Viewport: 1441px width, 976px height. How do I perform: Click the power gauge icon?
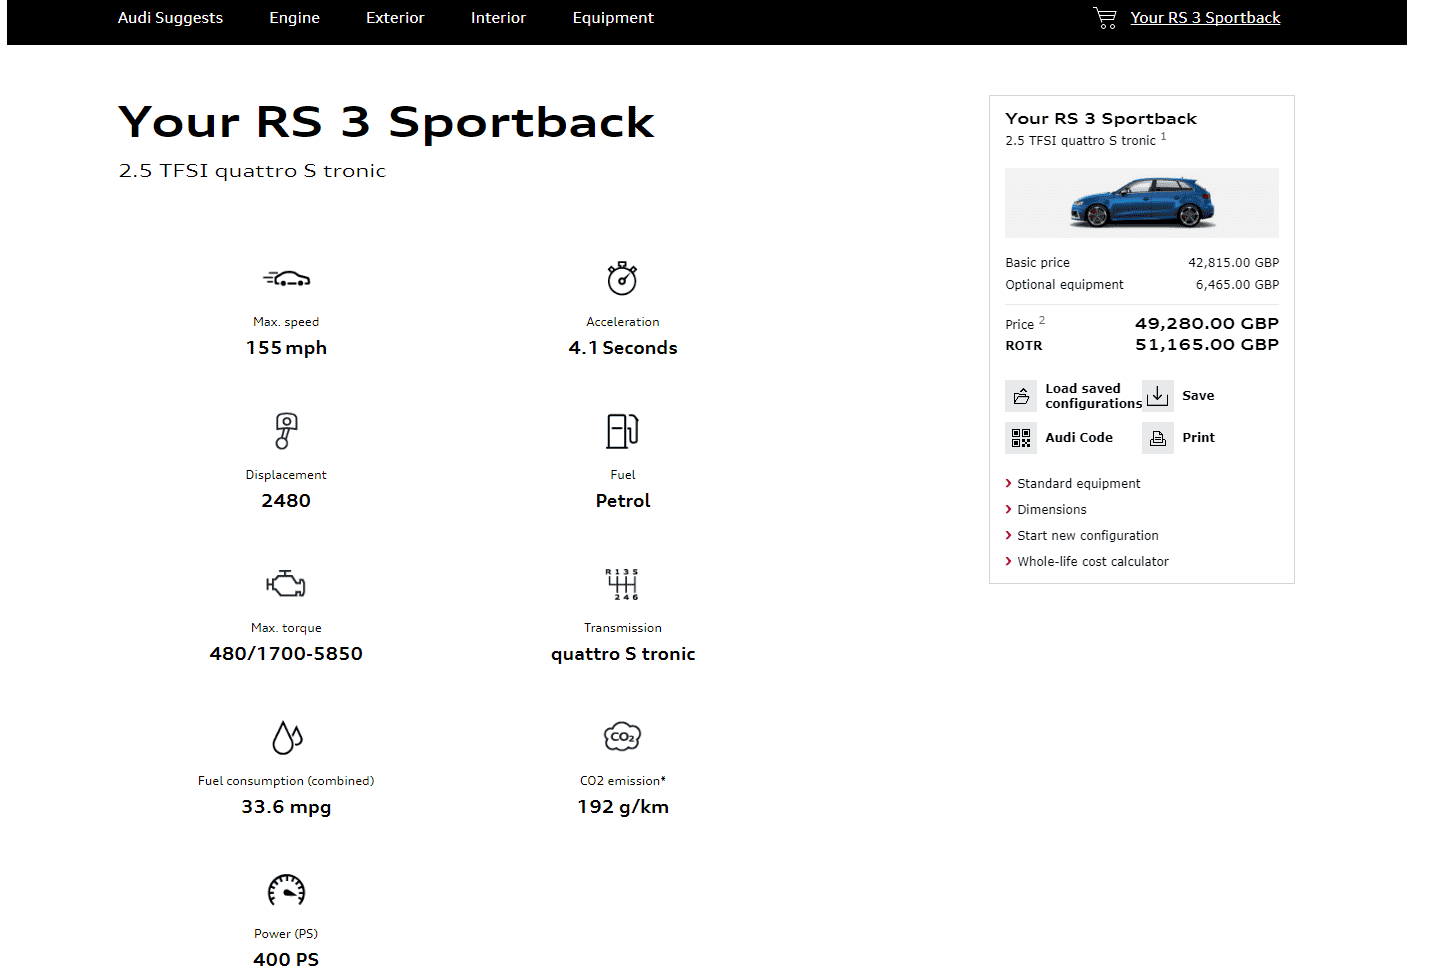pos(286,890)
